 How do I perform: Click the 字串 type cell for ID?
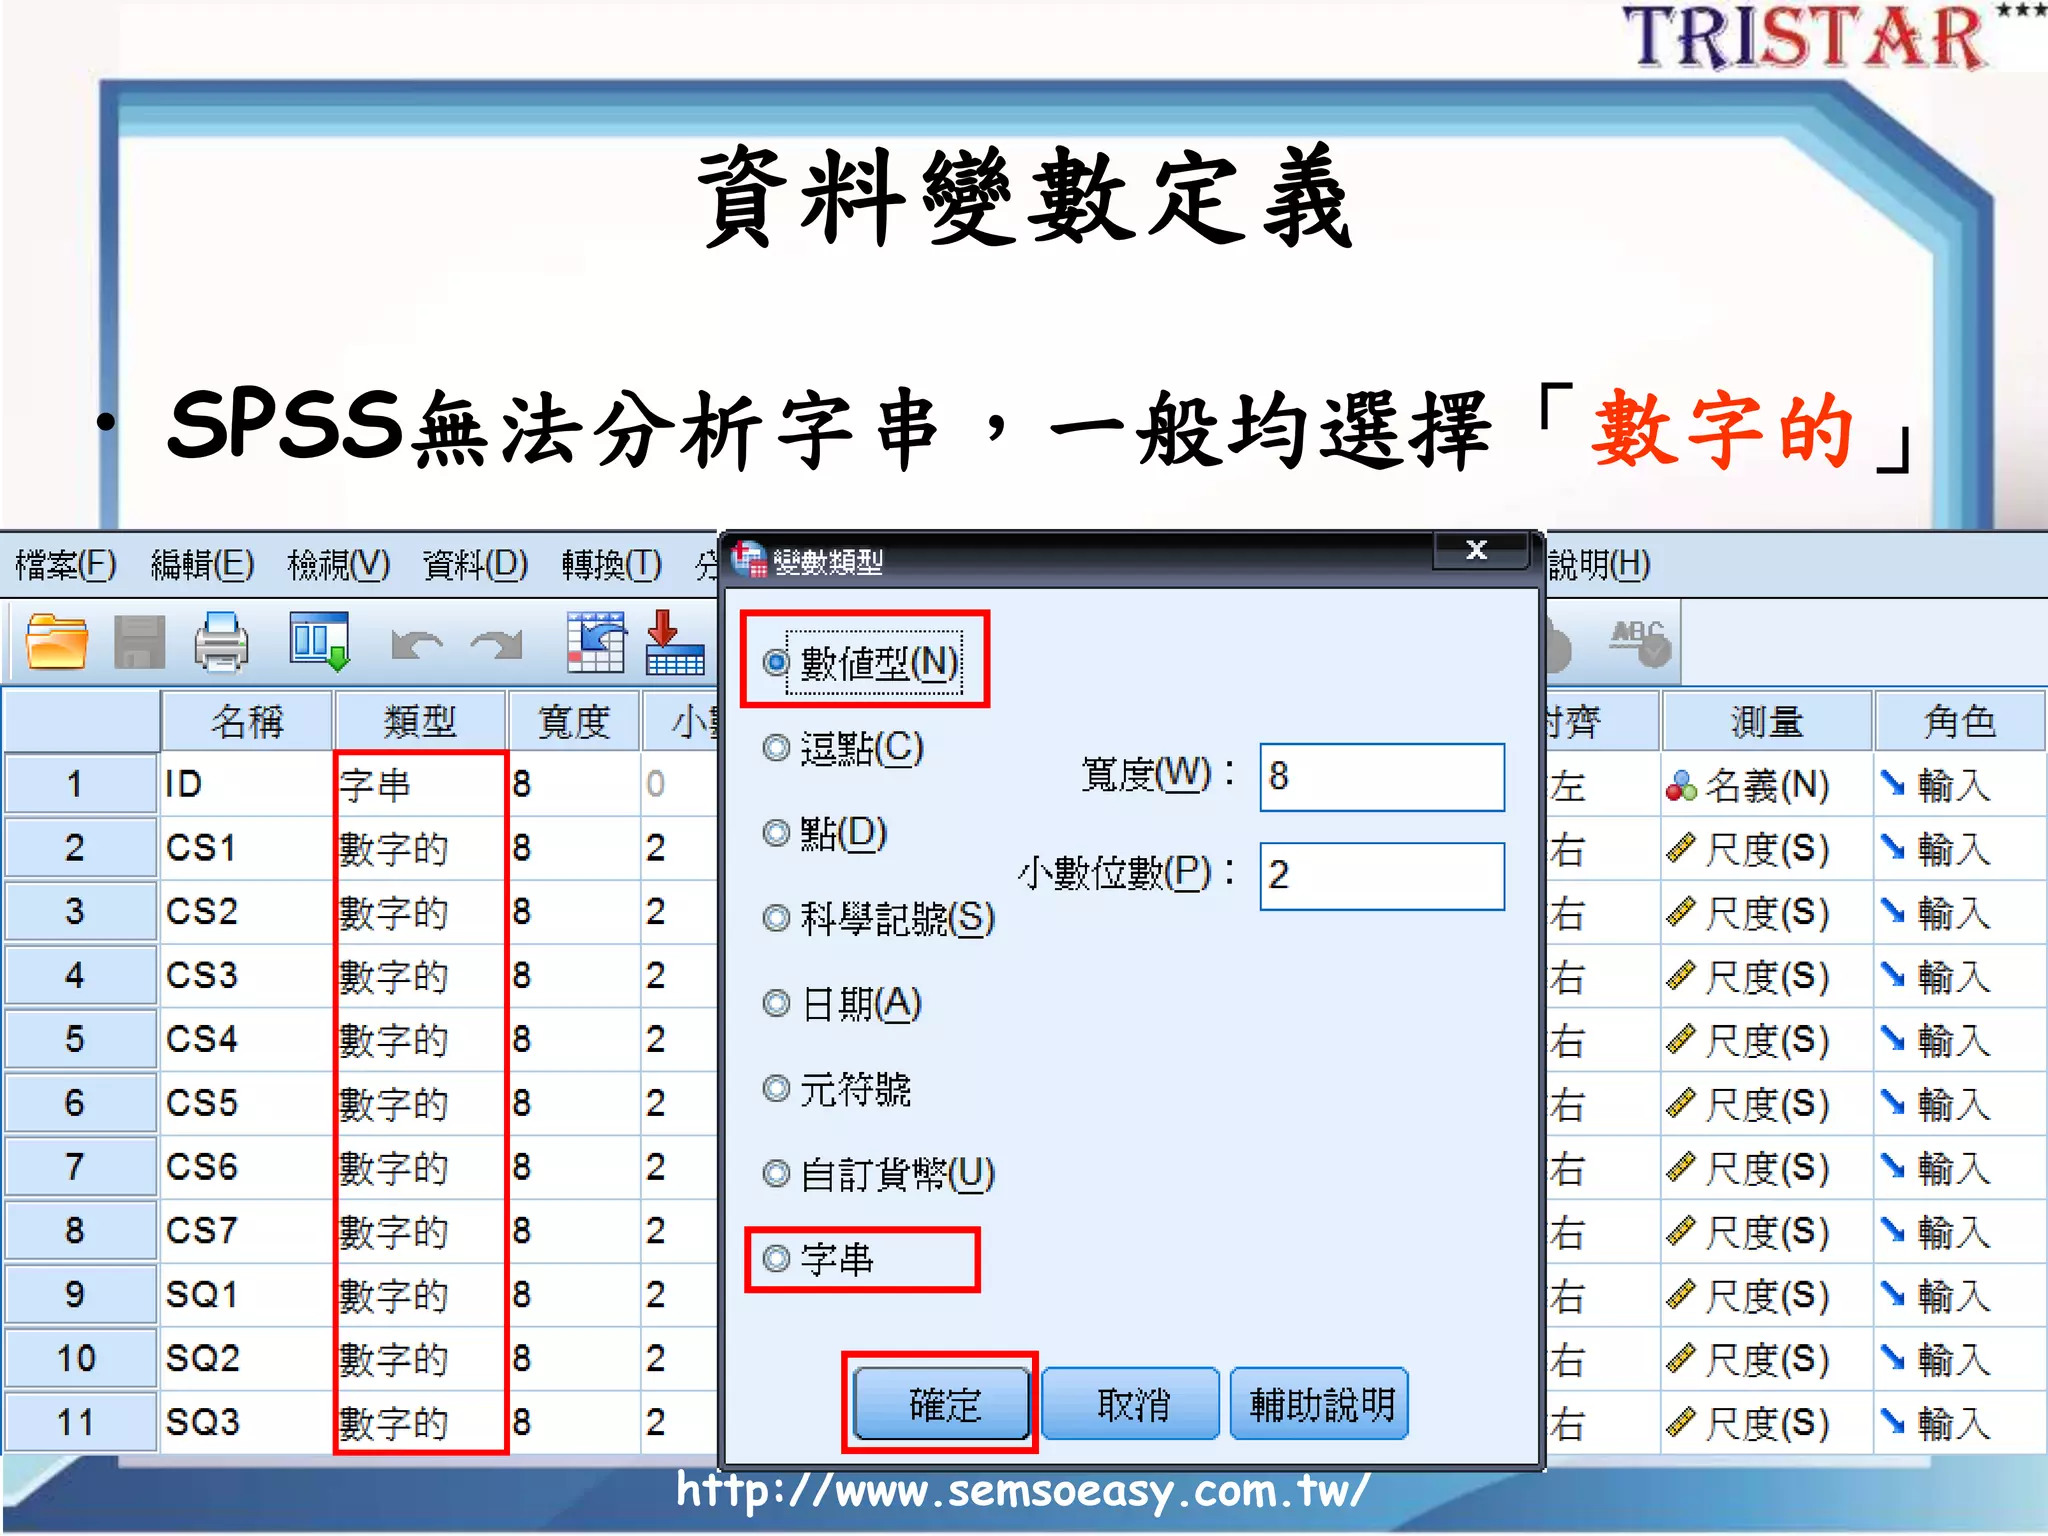420,785
